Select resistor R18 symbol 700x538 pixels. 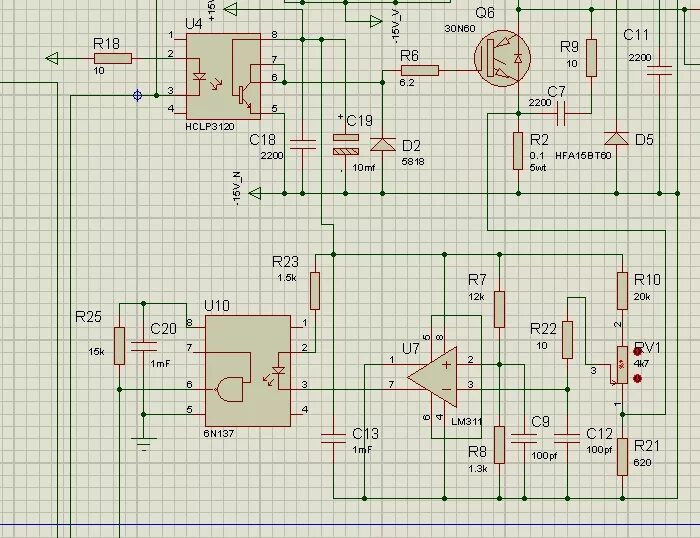[x=113, y=58]
